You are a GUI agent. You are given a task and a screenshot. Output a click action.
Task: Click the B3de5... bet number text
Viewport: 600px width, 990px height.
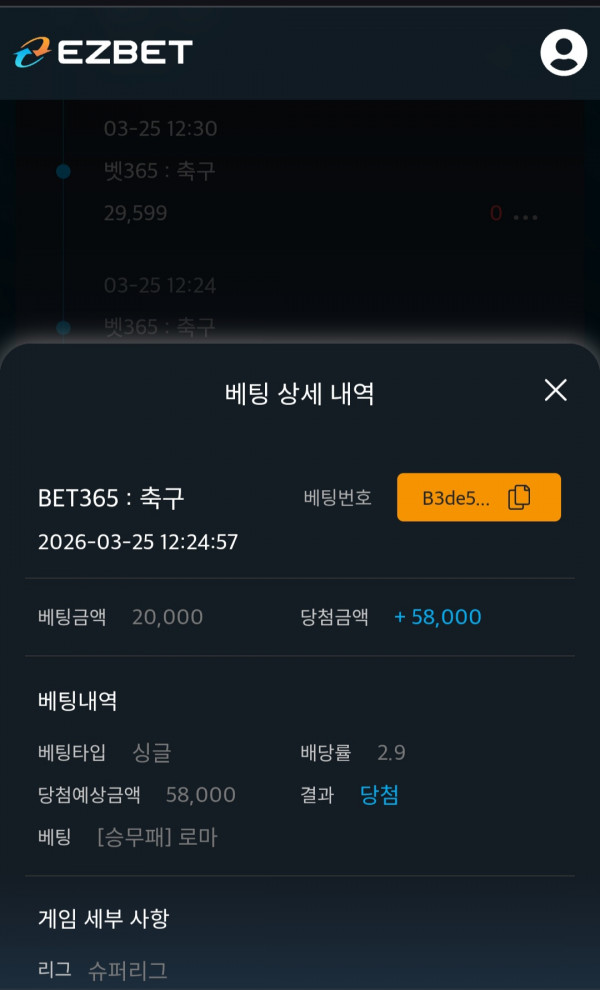[456, 498]
